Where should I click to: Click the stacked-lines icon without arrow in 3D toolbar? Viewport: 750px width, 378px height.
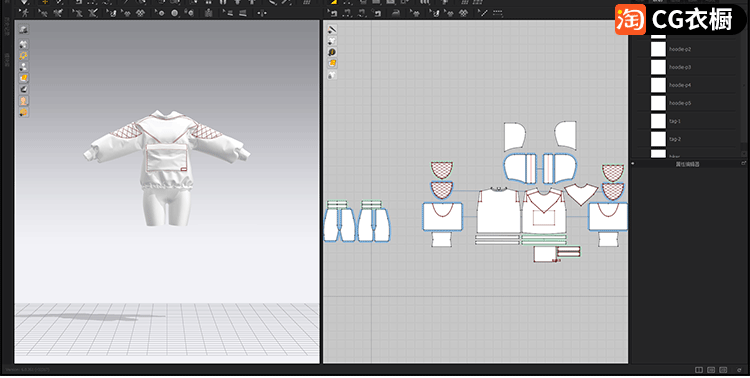tap(242, 13)
